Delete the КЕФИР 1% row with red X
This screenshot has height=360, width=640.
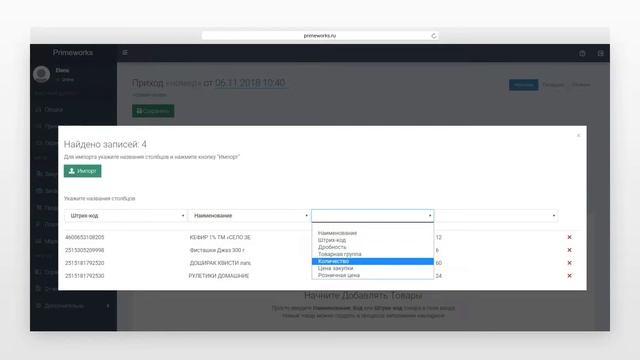coord(569,237)
